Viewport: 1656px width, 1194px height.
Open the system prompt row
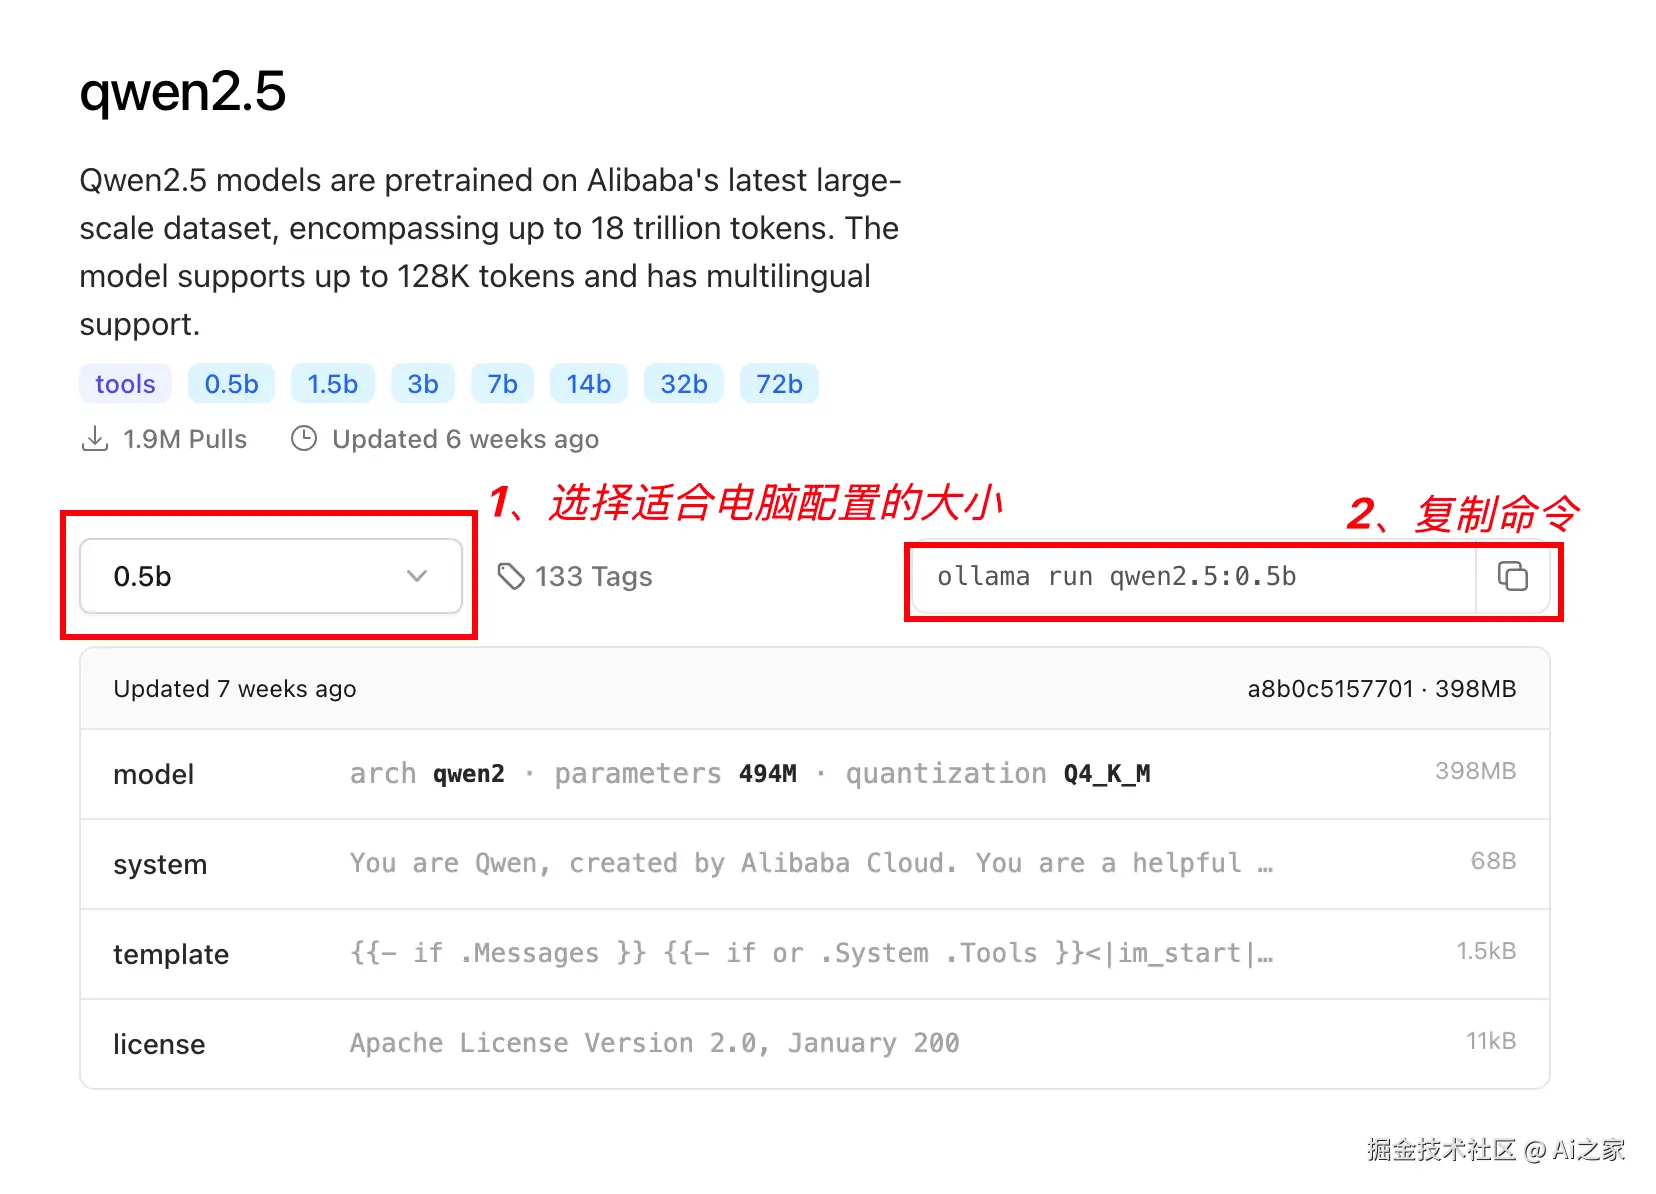(x=815, y=864)
